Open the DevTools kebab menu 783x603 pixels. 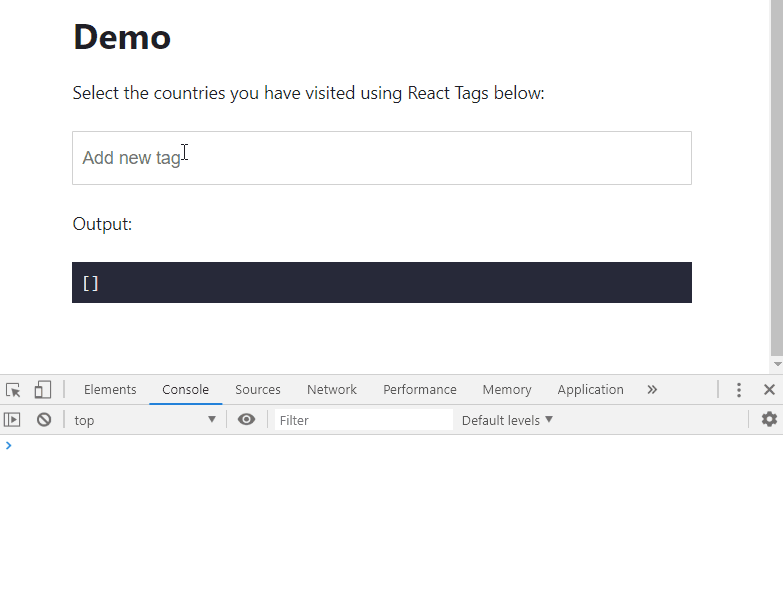739,390
